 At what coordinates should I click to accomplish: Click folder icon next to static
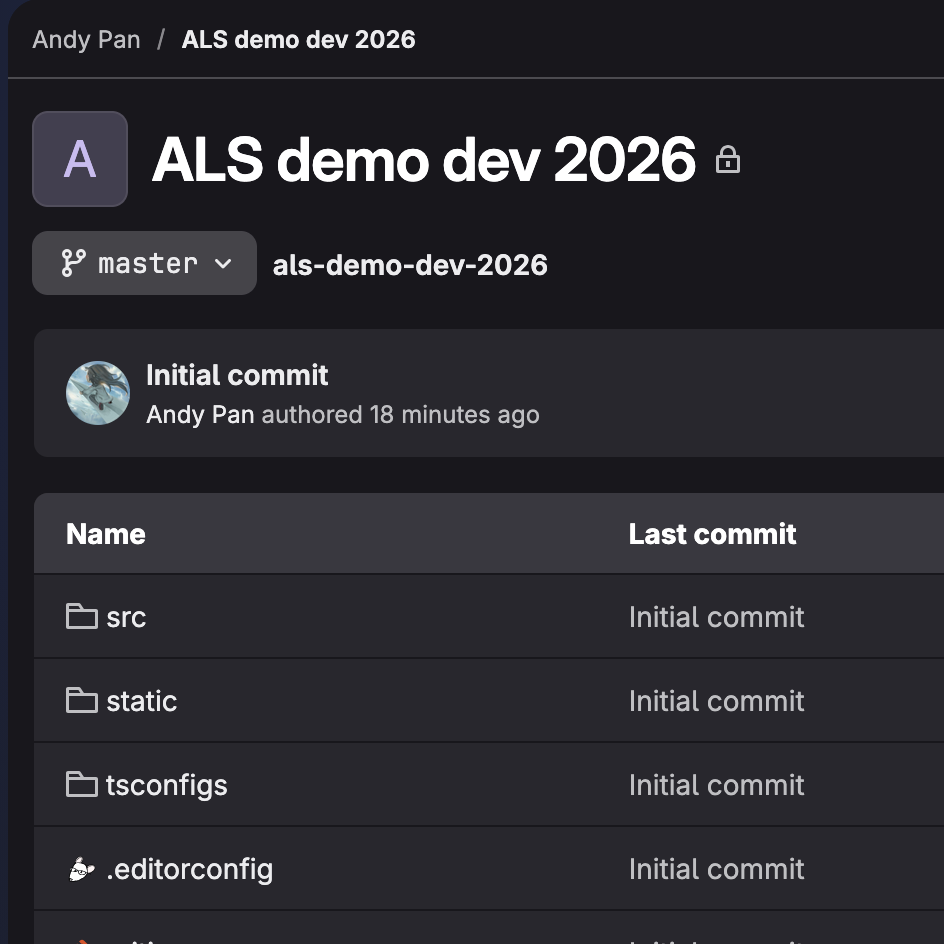[x=82, y=700]
